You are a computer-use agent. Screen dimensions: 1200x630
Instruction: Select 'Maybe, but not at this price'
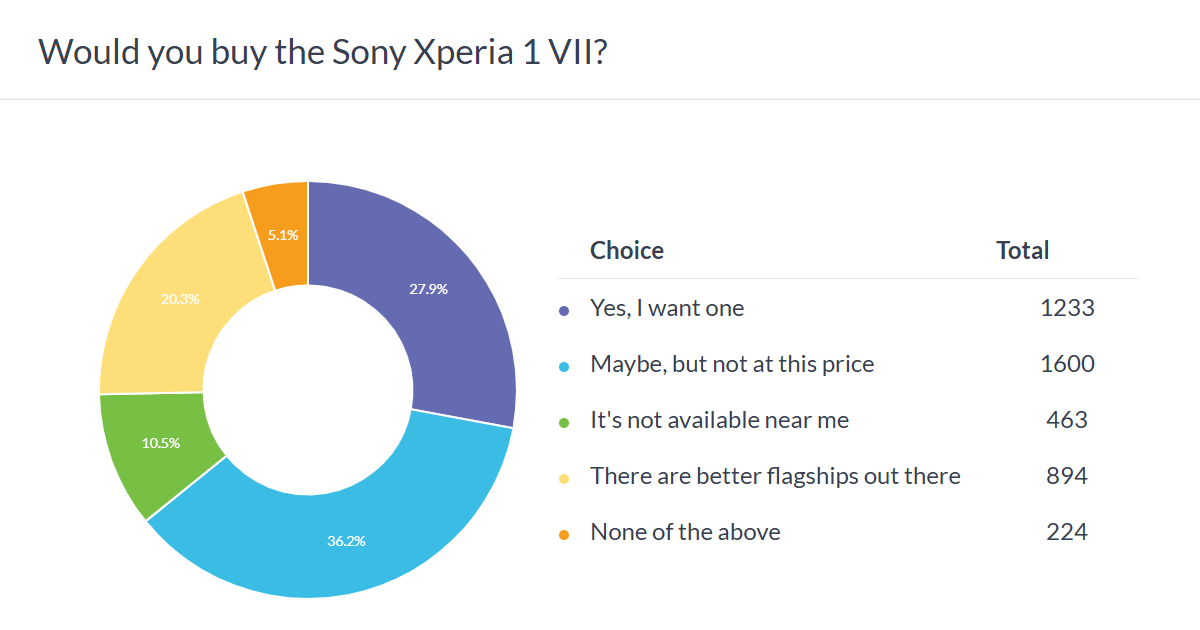click(732, 364)
